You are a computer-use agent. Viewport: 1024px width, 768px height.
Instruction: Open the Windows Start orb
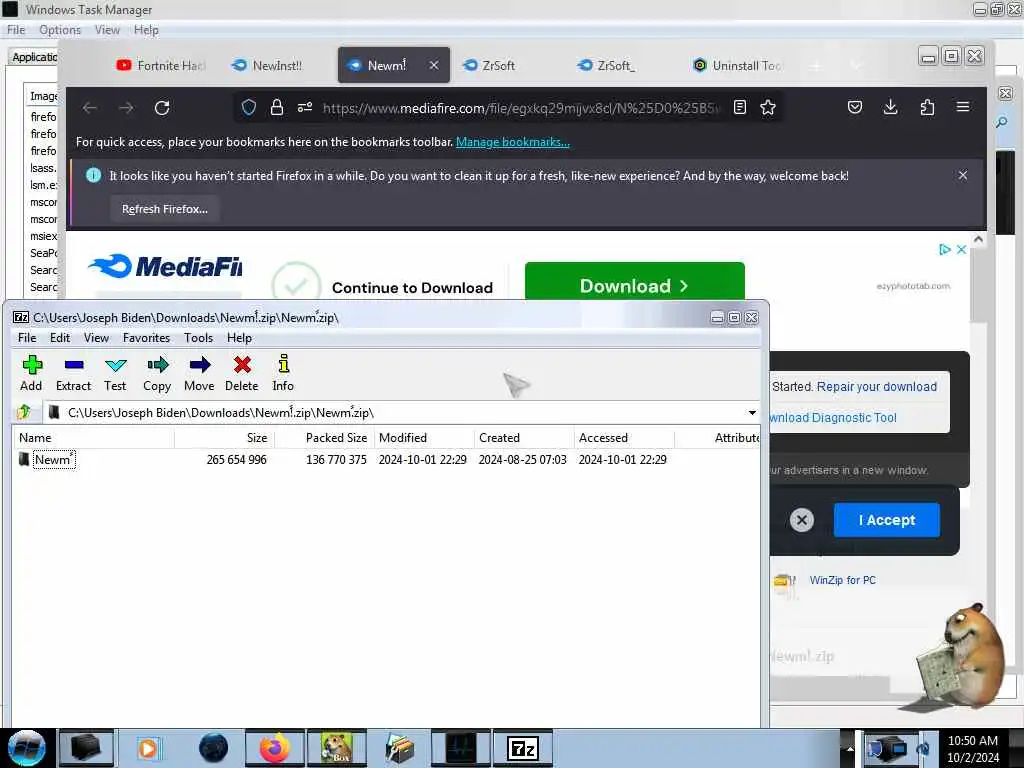point(26,748)
